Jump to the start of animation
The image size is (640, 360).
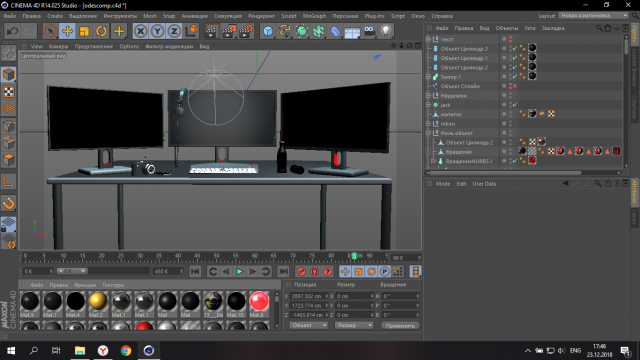[196, 271]
